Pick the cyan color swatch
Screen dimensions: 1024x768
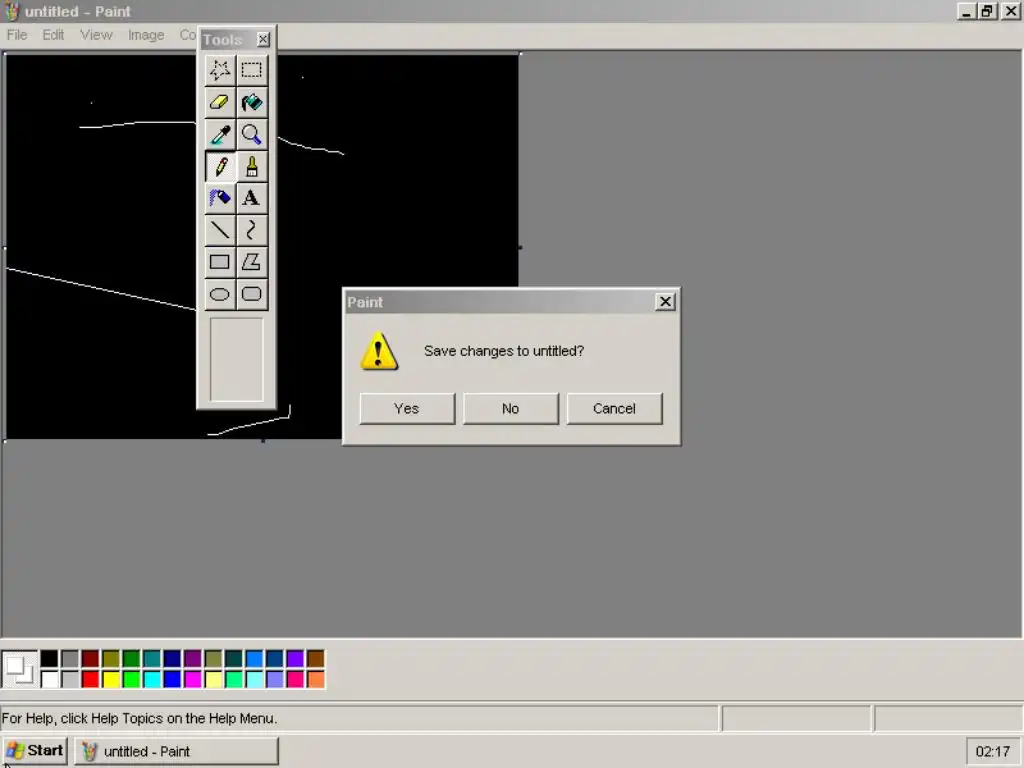tap(152, 679)
